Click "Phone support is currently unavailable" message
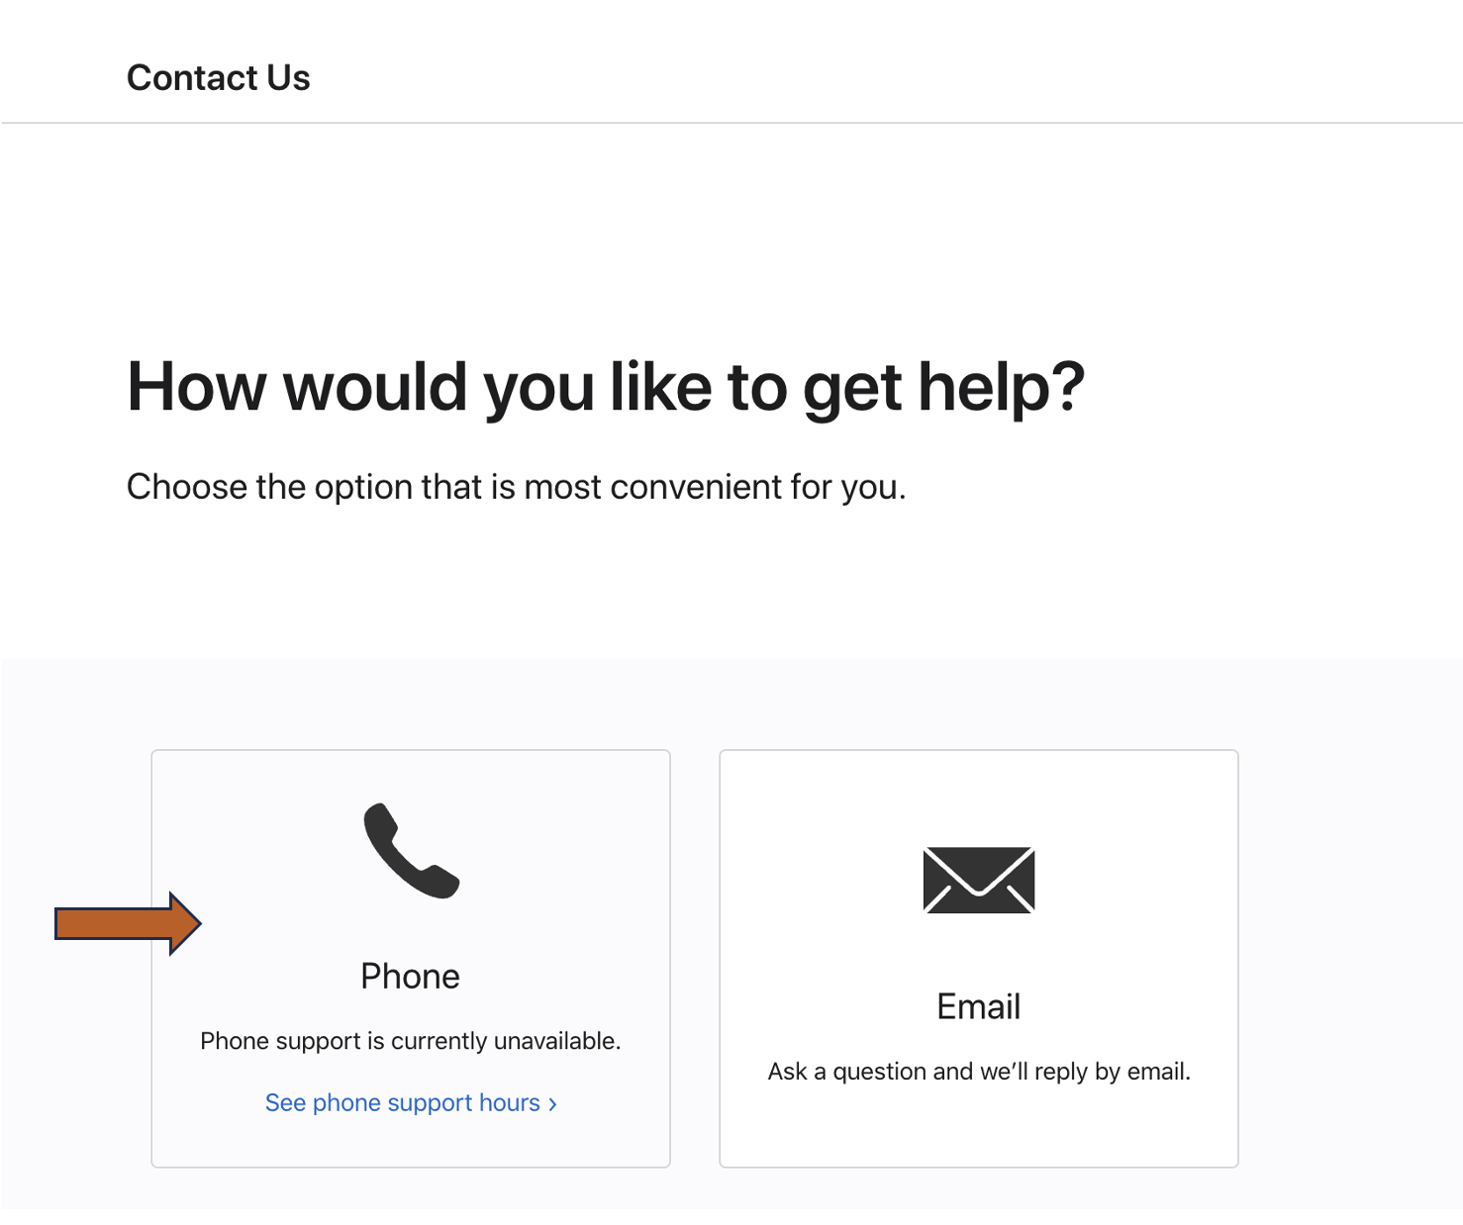1463x1225 pixels. click(x=410, y=1041)
